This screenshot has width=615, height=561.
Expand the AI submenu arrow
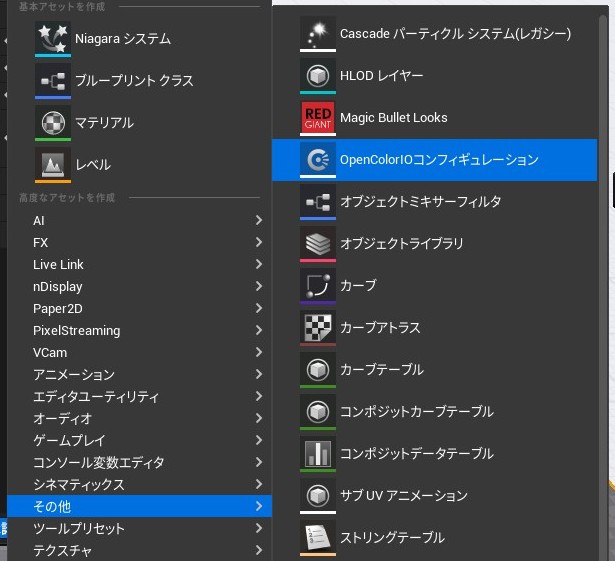pyautogui.click(x=258, y=220)
